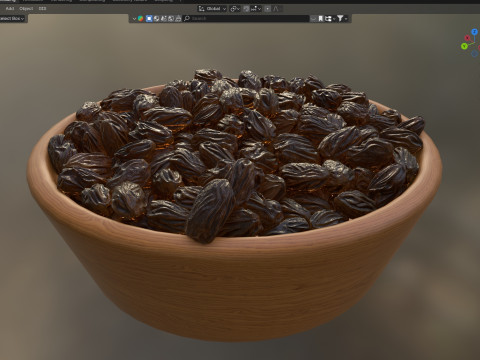The height and width of the screenshot is (360, 480).
Task: Open the snapping options dropdown
Action: click(x=256, y=9)
